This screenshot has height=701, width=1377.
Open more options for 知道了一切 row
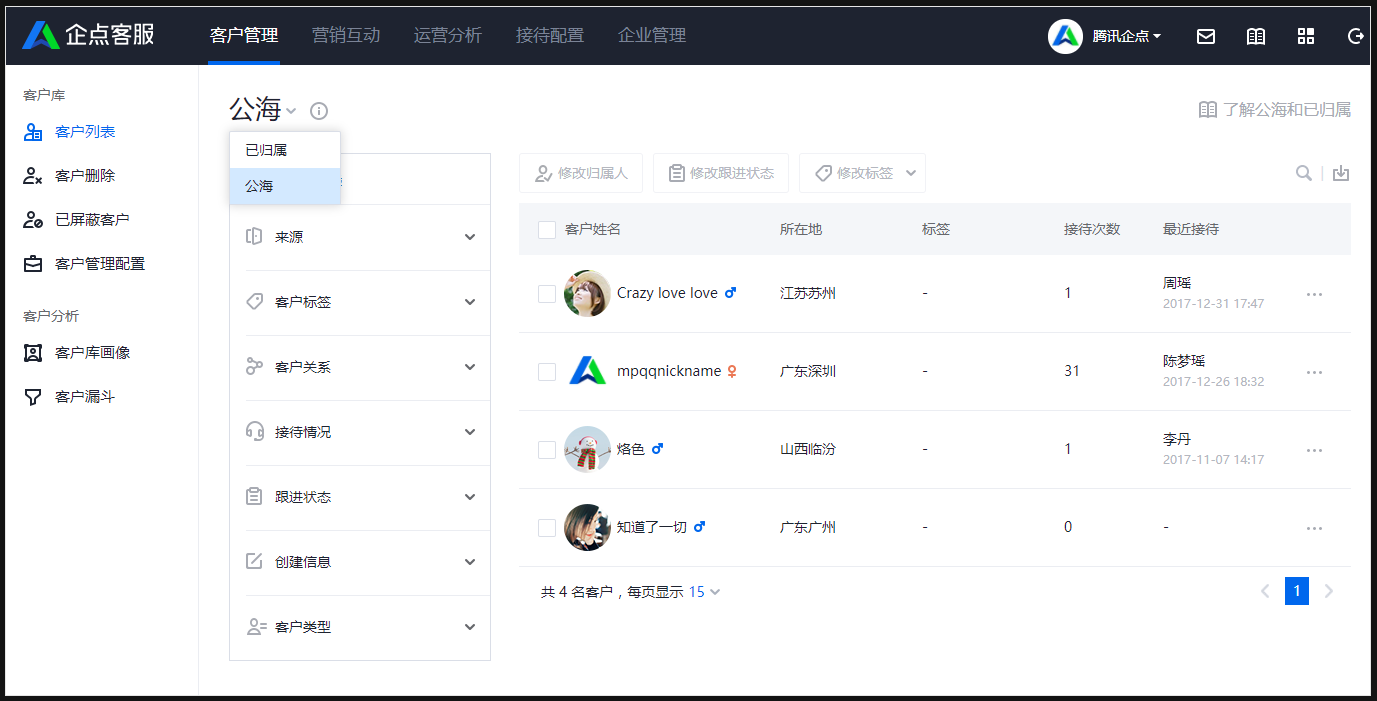click(x=1314, y=528)
